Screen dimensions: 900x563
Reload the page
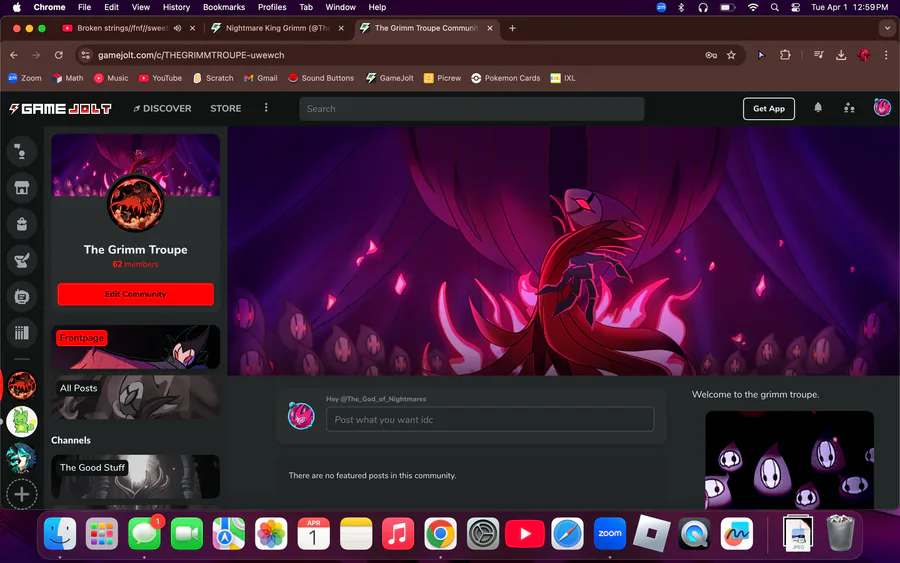(59, 55)
